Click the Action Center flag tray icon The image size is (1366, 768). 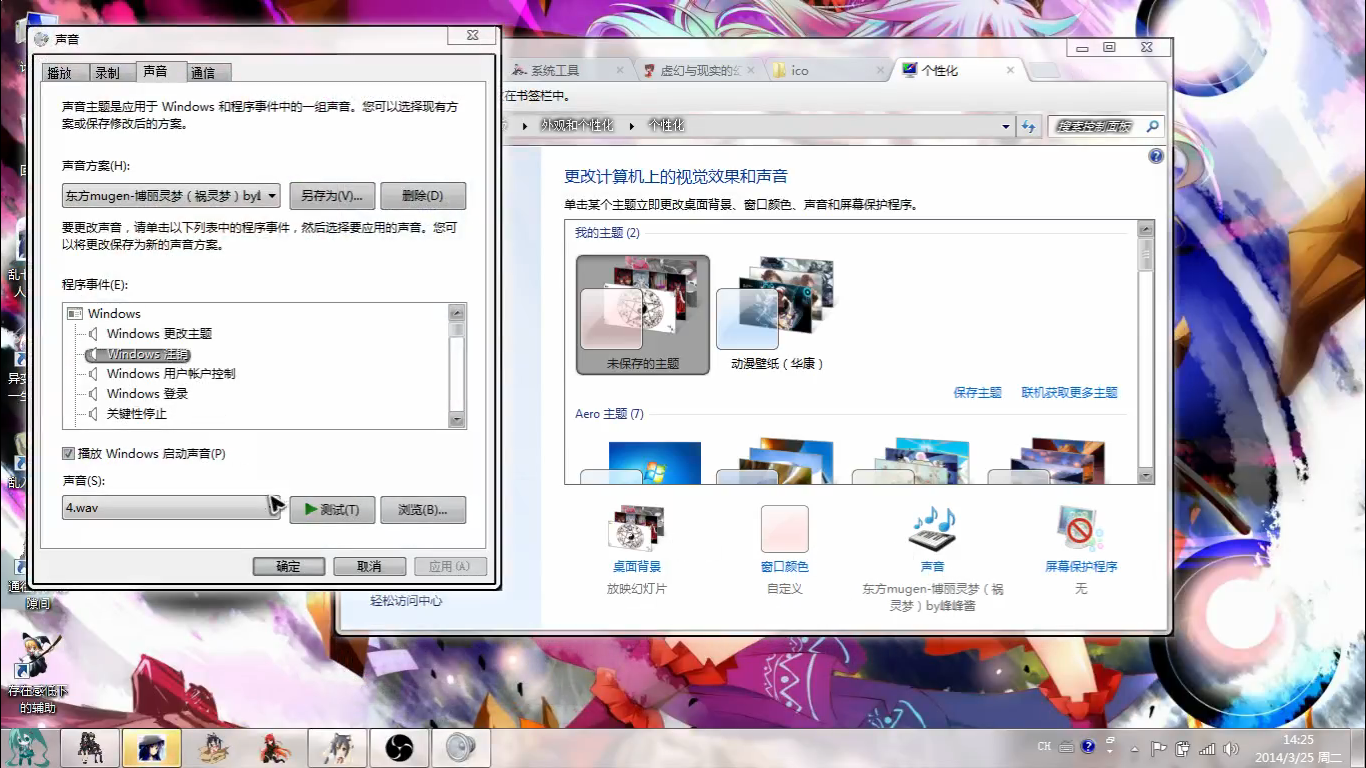tap(1159, 748)
